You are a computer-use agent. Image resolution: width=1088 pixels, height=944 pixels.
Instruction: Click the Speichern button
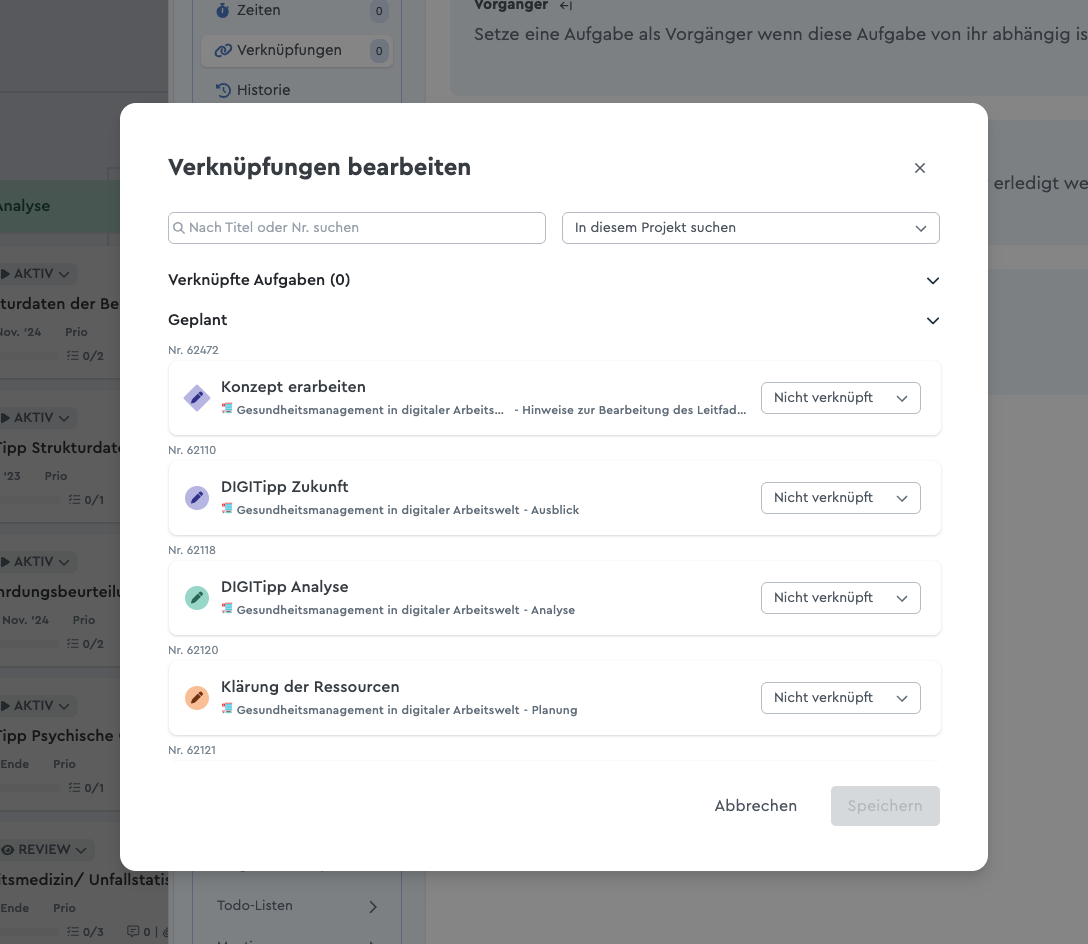pyautogui.click(x=885, y=806)
